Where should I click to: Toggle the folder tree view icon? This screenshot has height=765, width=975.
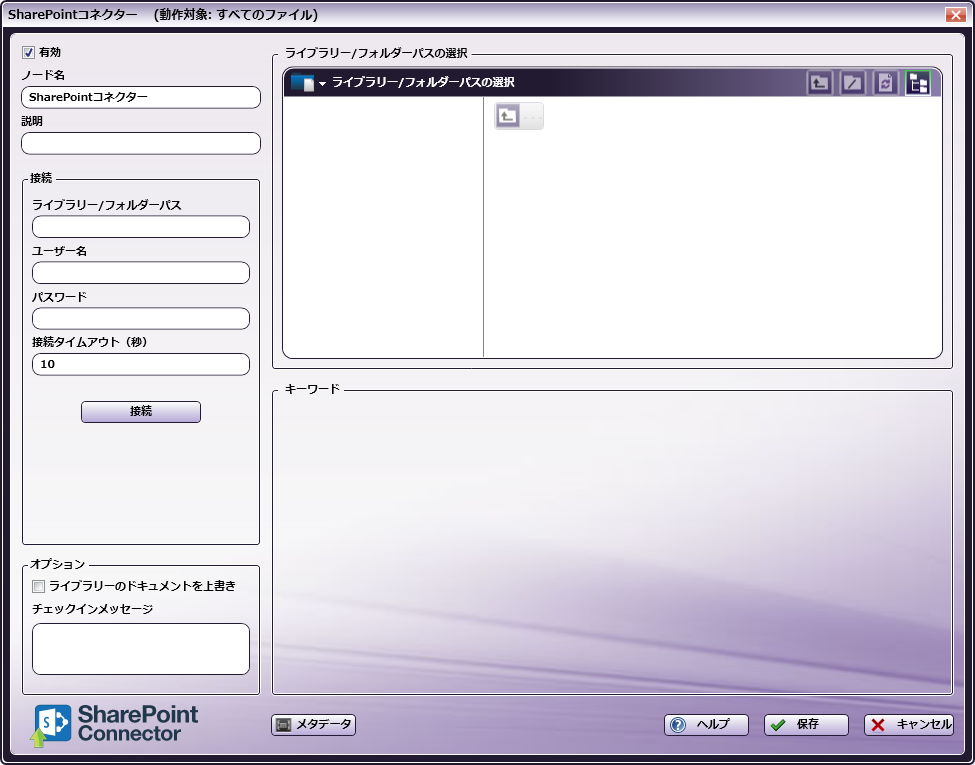coord(918,83)
